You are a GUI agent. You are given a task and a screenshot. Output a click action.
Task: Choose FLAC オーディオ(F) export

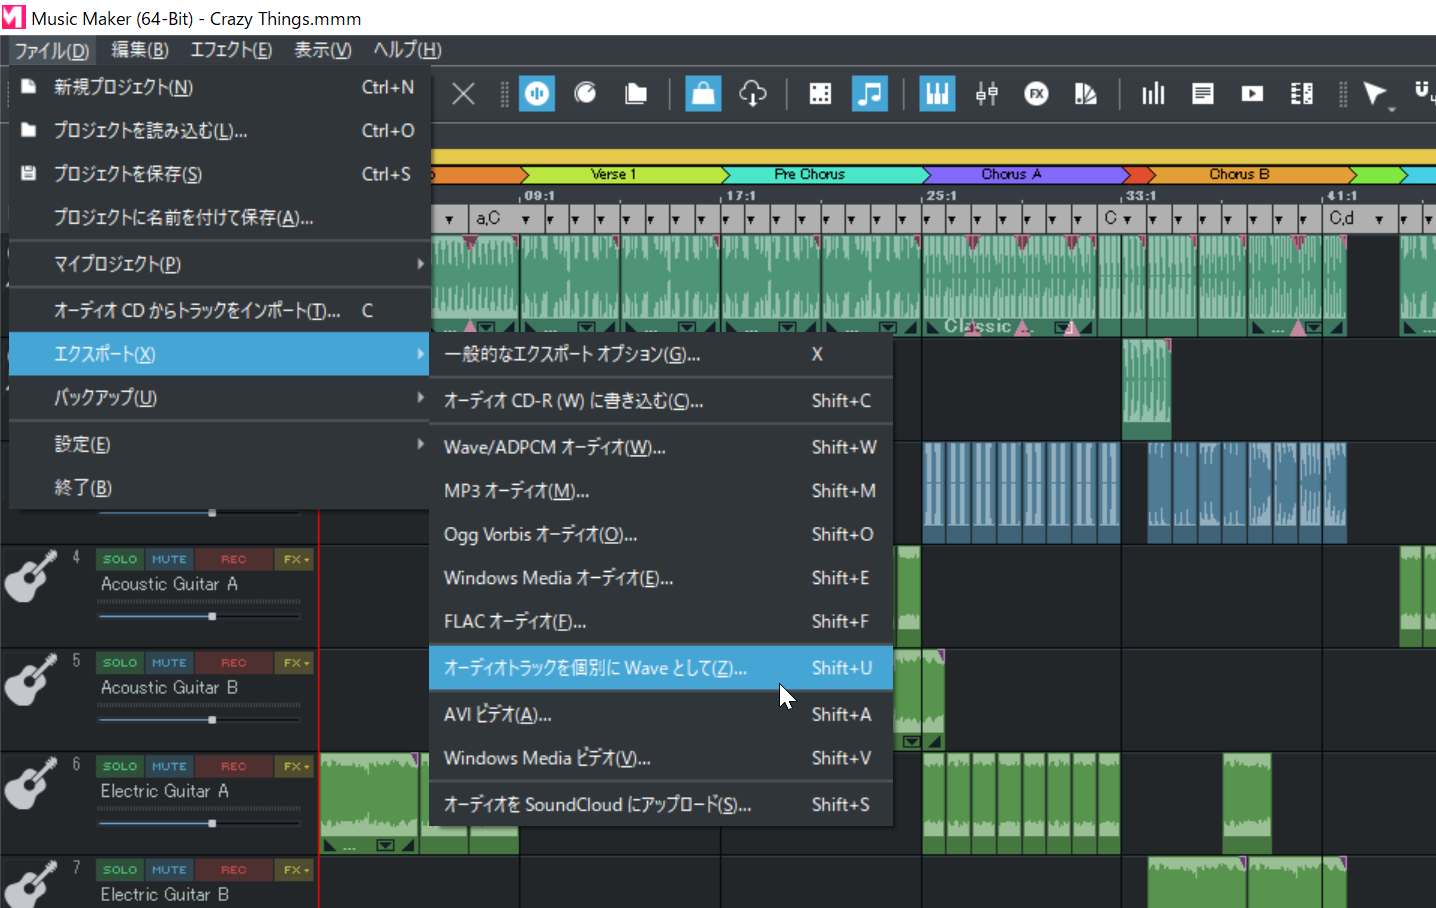tap(661, 622)
